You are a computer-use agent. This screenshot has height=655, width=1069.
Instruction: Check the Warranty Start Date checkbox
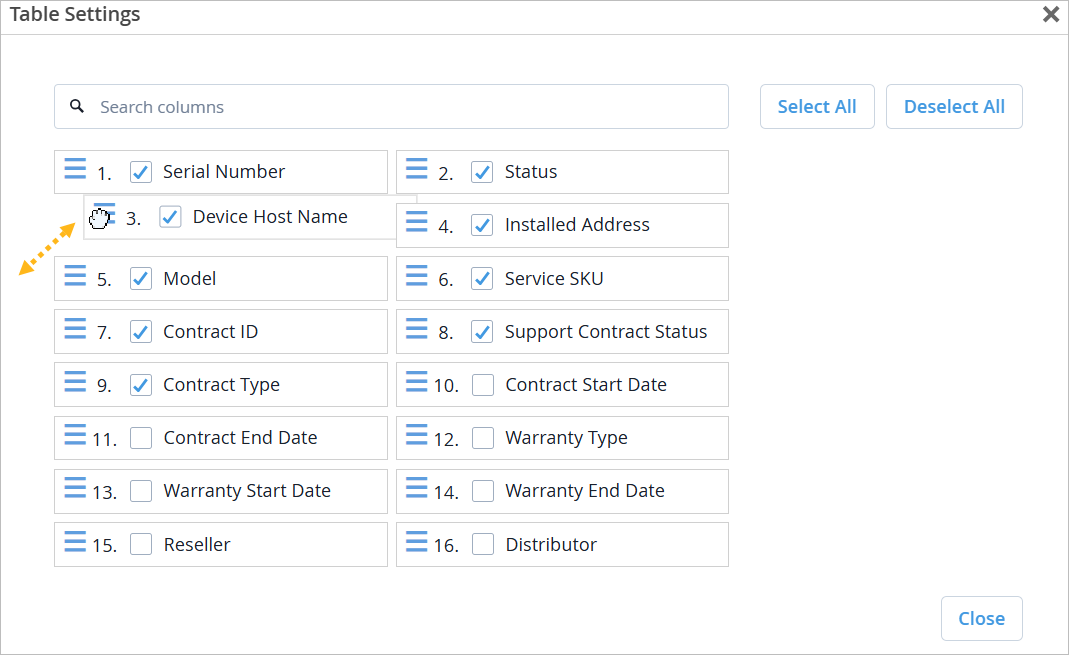[141, 491]
